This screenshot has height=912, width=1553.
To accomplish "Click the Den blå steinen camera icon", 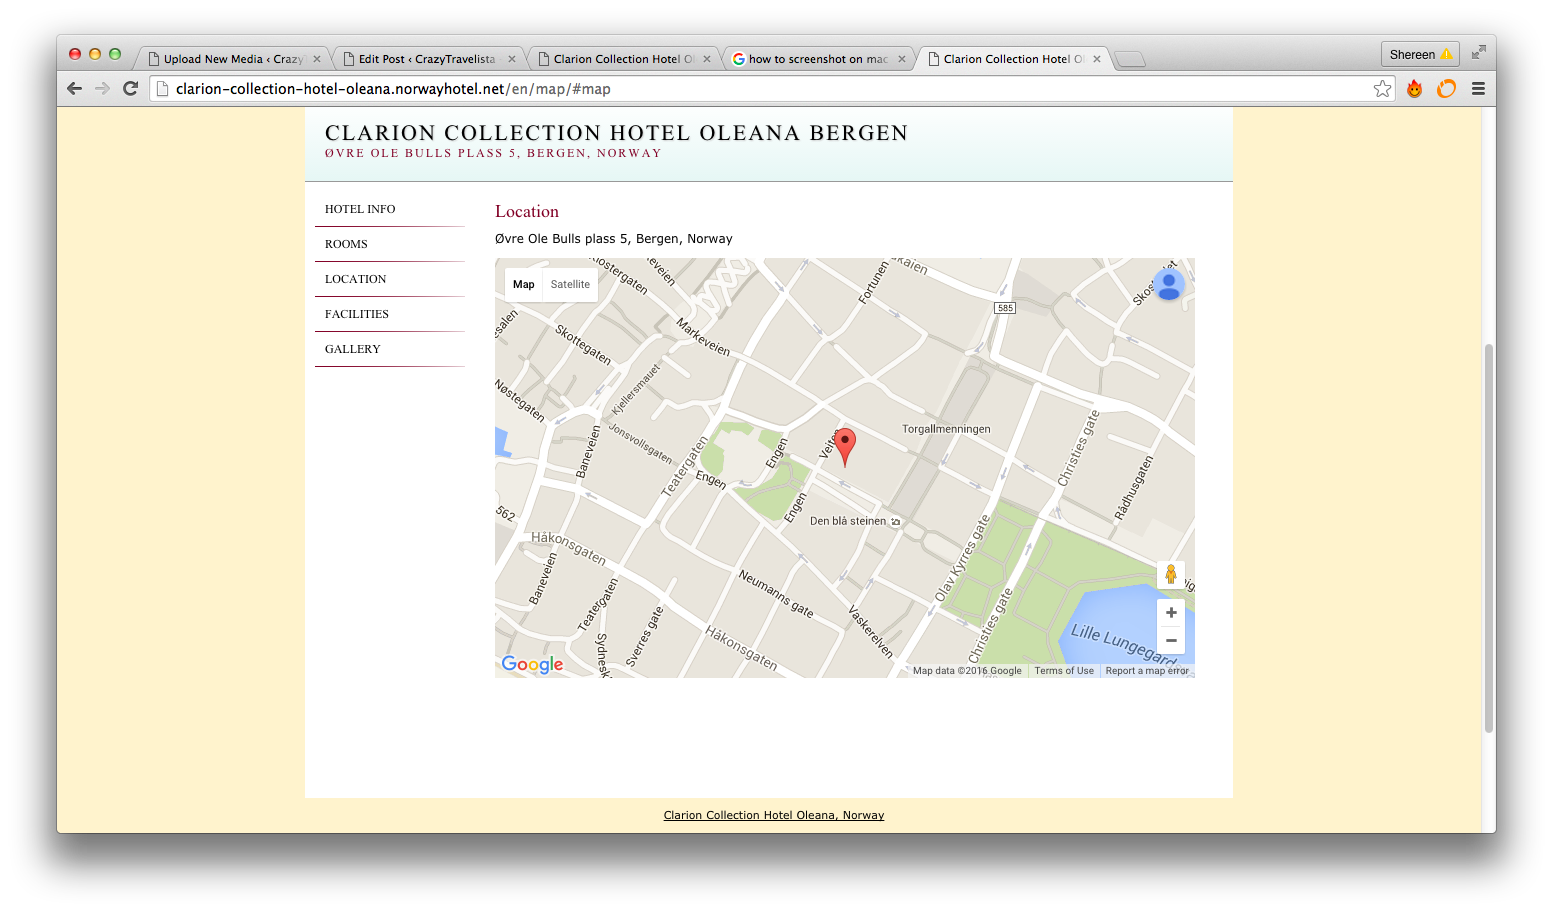I will coord(895,521).
